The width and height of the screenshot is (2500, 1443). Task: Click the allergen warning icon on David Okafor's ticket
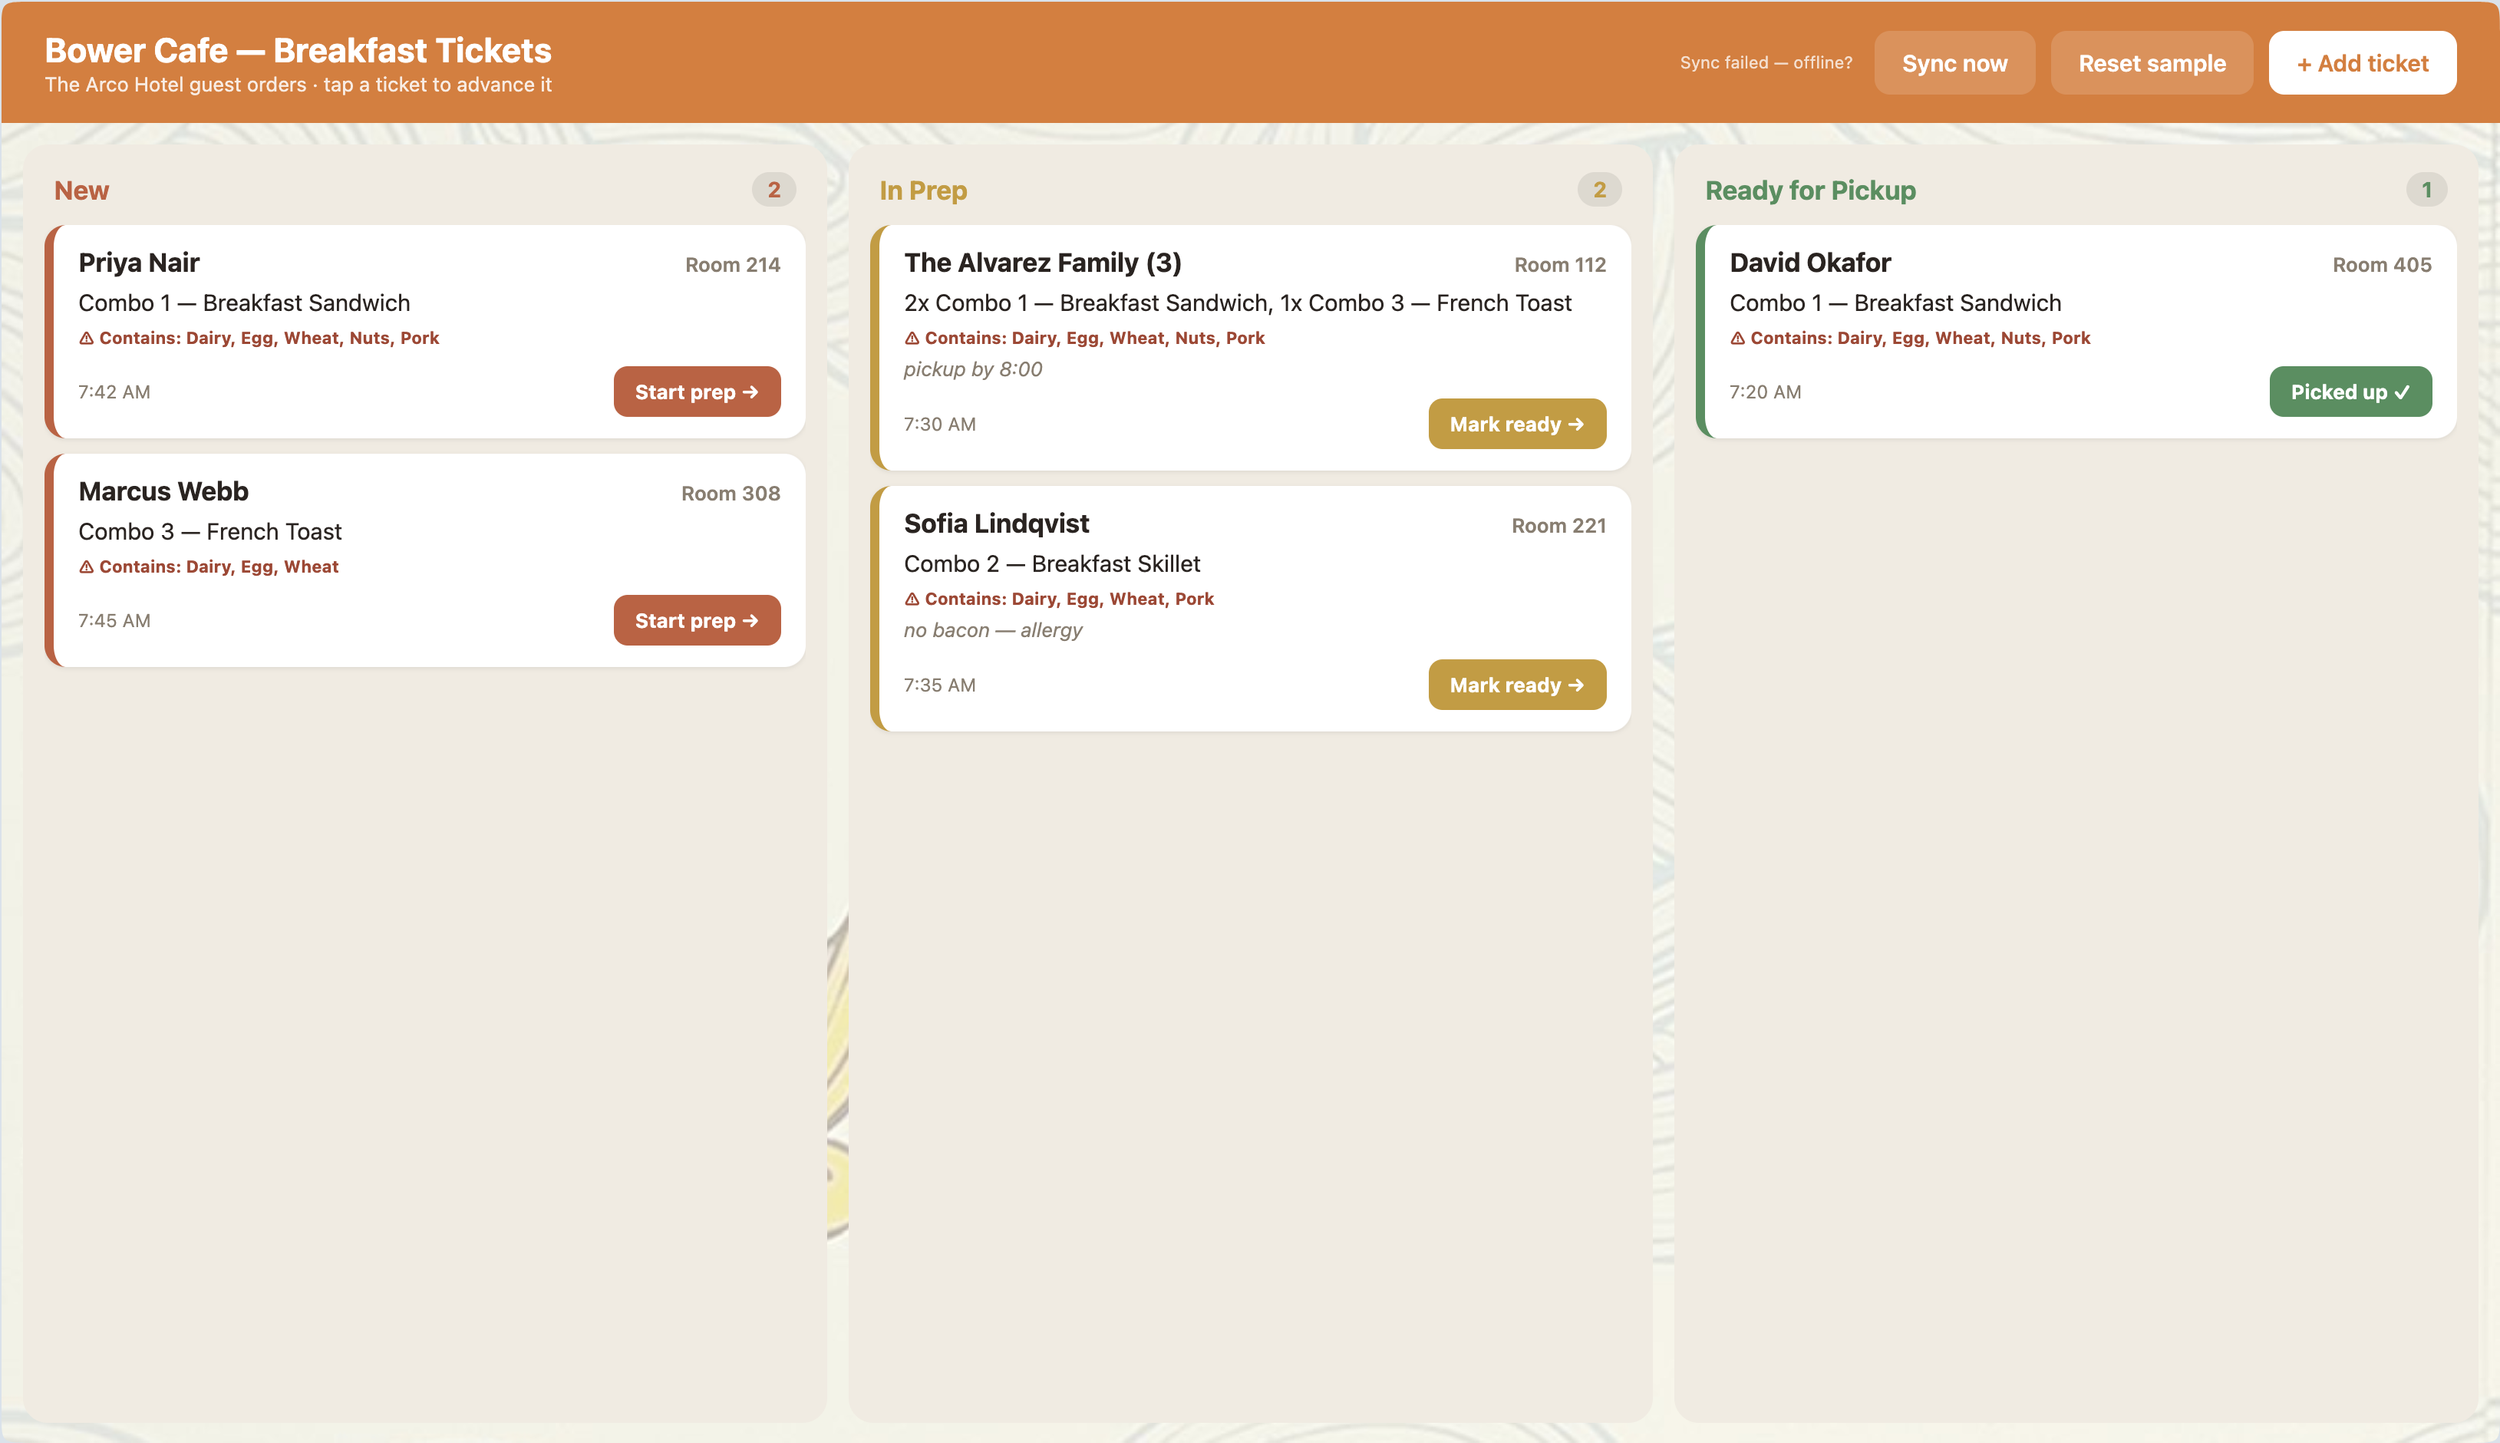coord(1737,339)
